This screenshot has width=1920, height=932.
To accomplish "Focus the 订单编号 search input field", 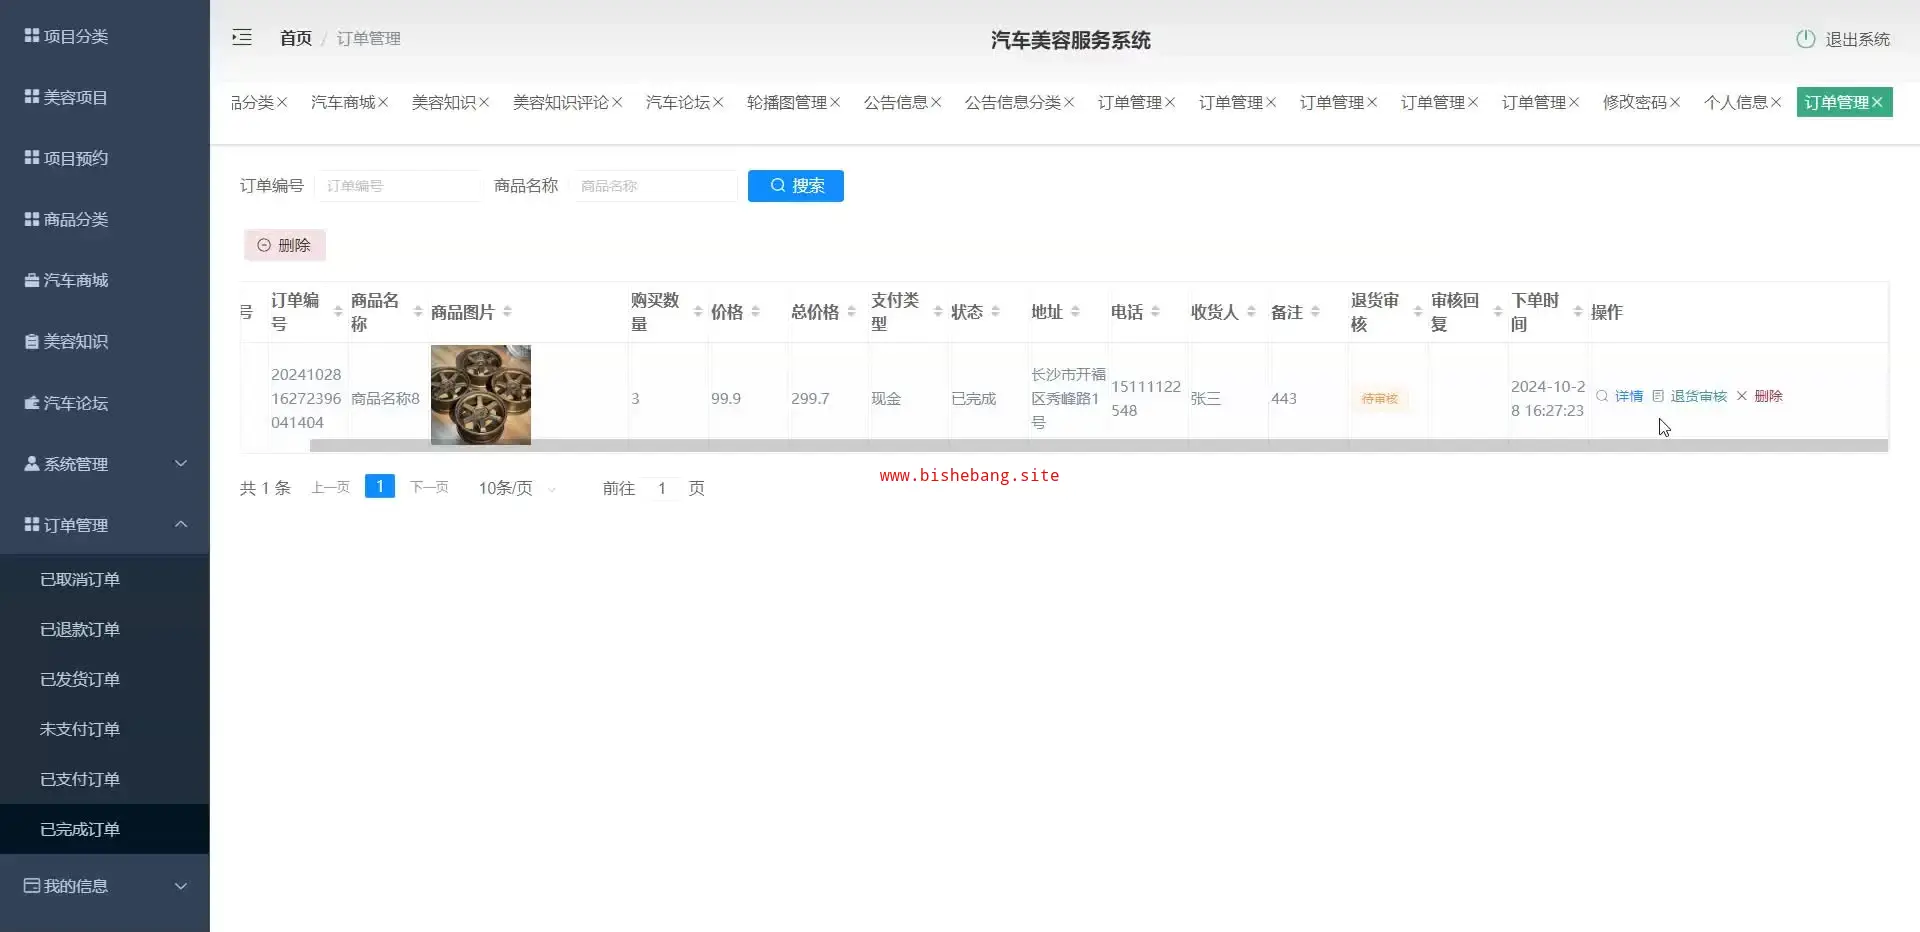I will coord(398,186).
